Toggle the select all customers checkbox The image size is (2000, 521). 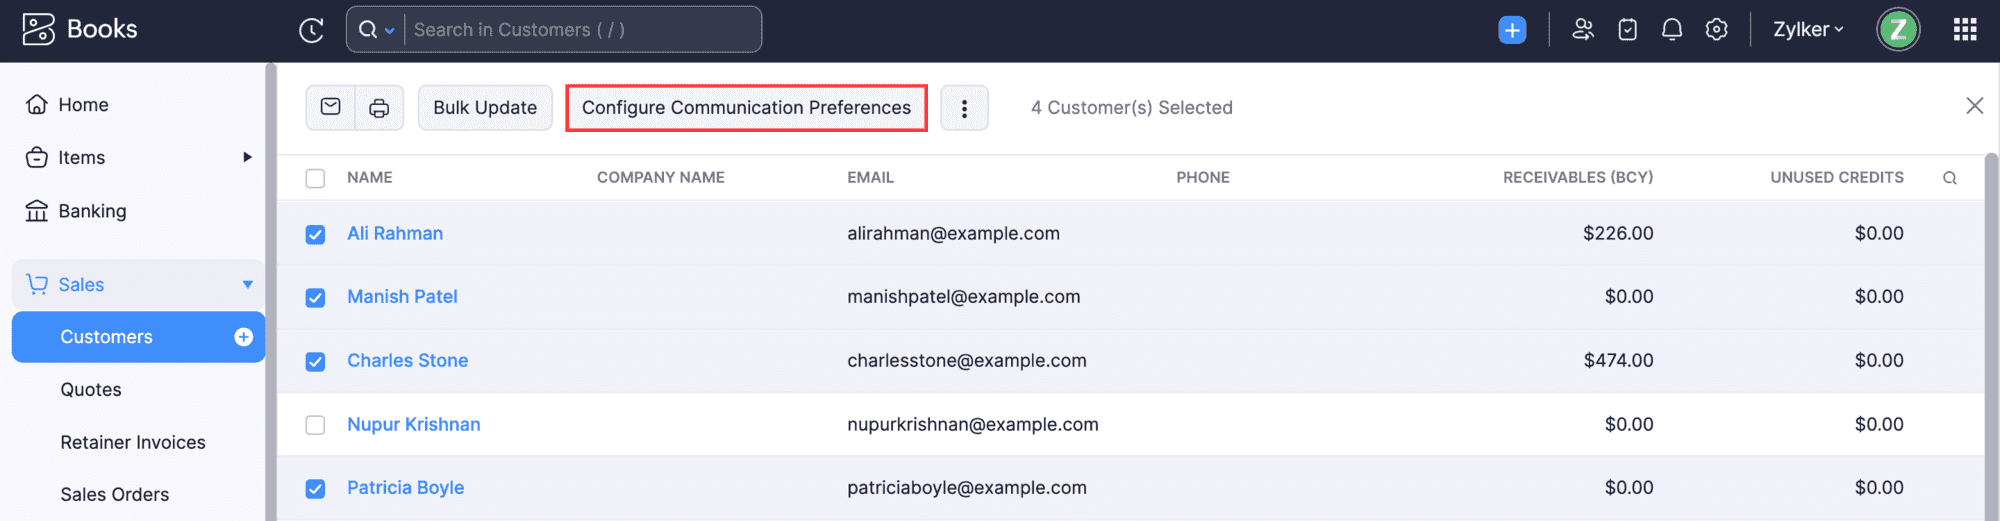tap(315, 178)
